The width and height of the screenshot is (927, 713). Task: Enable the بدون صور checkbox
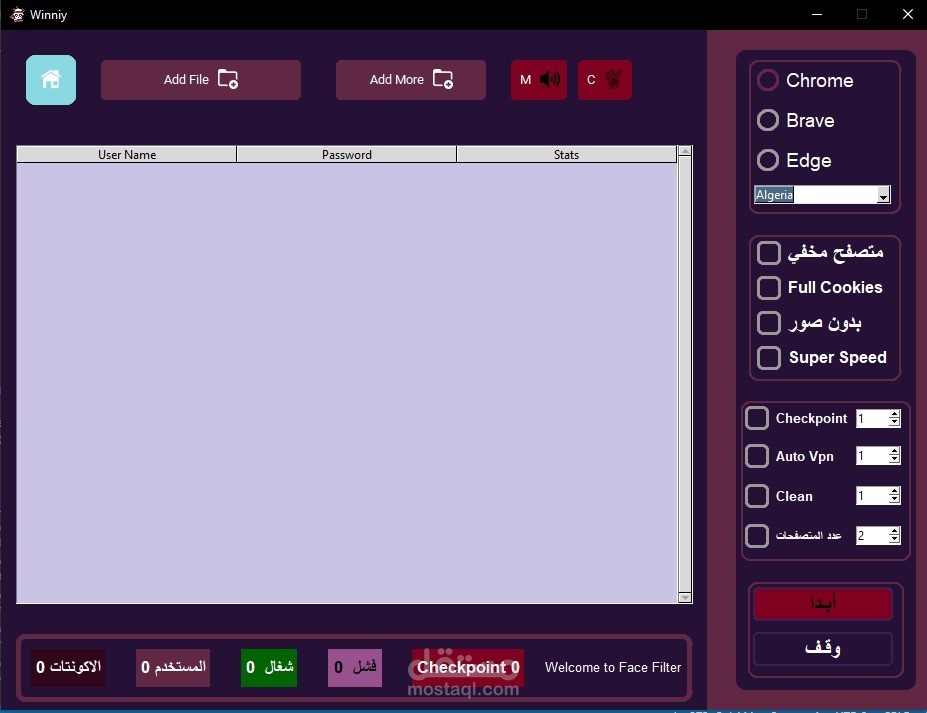coord(769,323)
